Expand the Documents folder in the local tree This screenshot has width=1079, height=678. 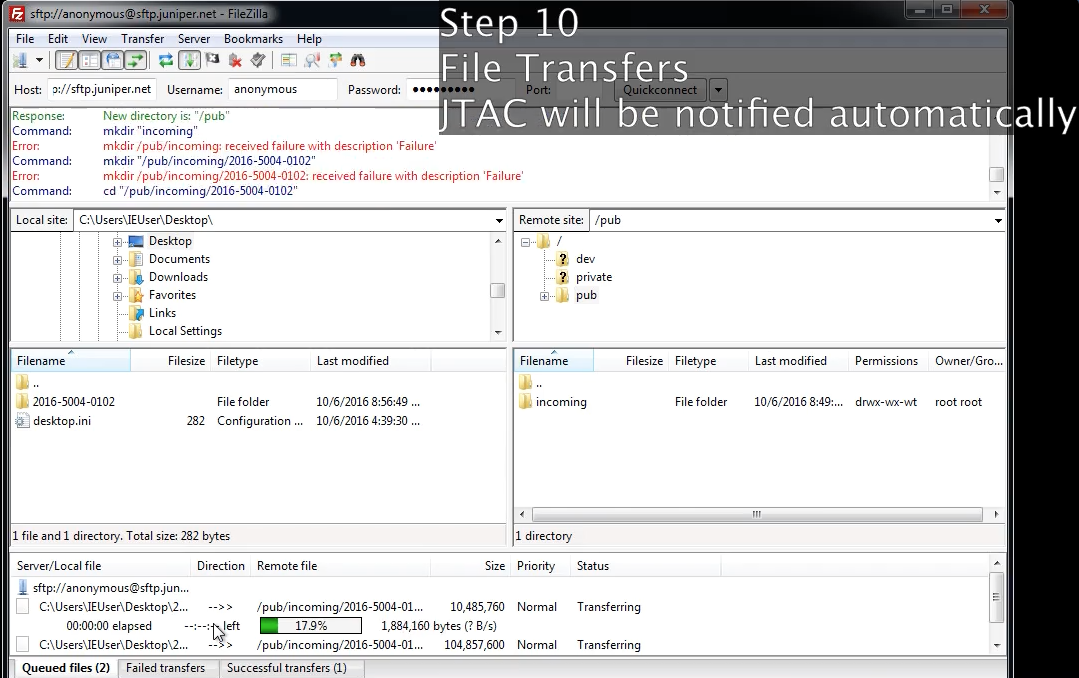tap(118, 259)
